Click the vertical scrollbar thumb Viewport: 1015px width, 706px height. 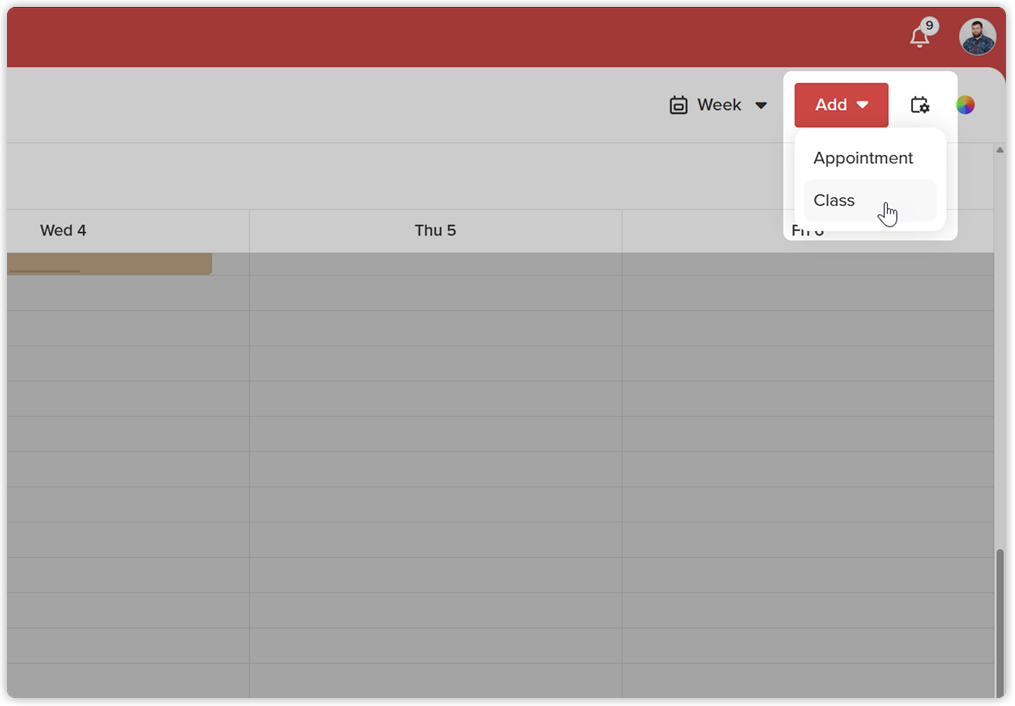point(999,622)
